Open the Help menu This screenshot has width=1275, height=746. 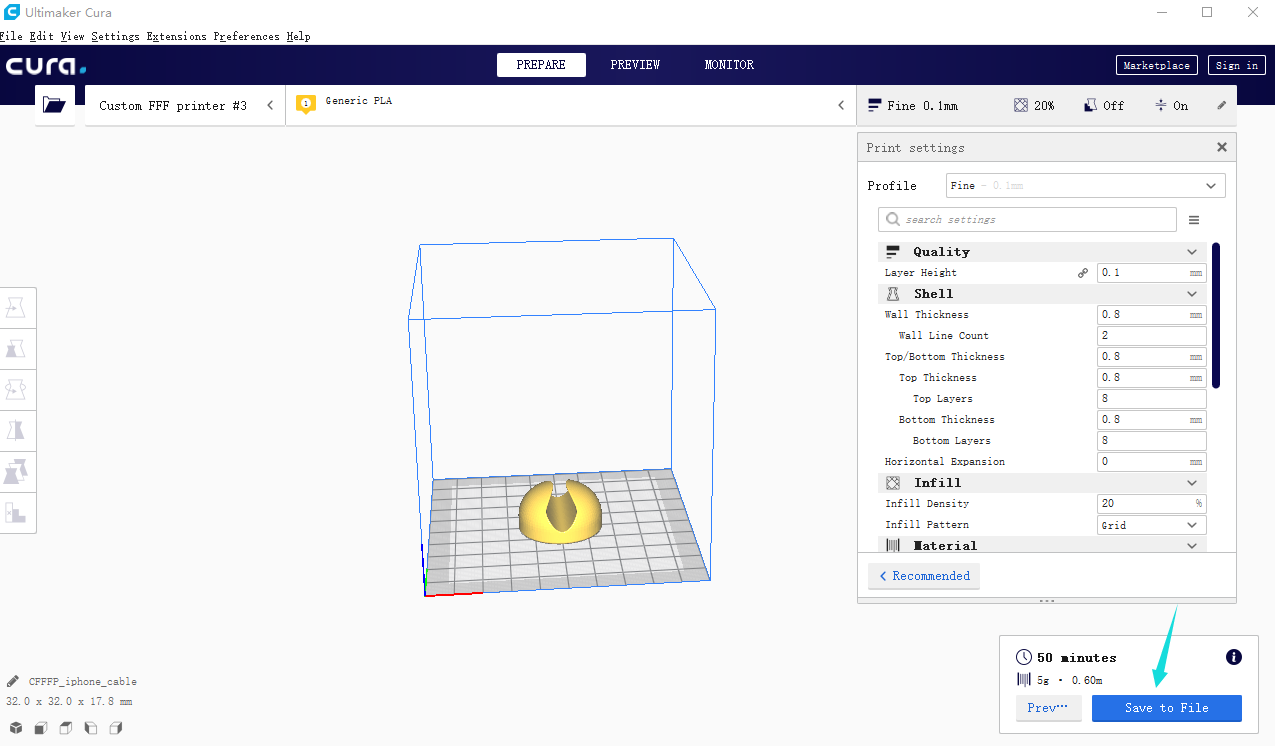[298, 36]
